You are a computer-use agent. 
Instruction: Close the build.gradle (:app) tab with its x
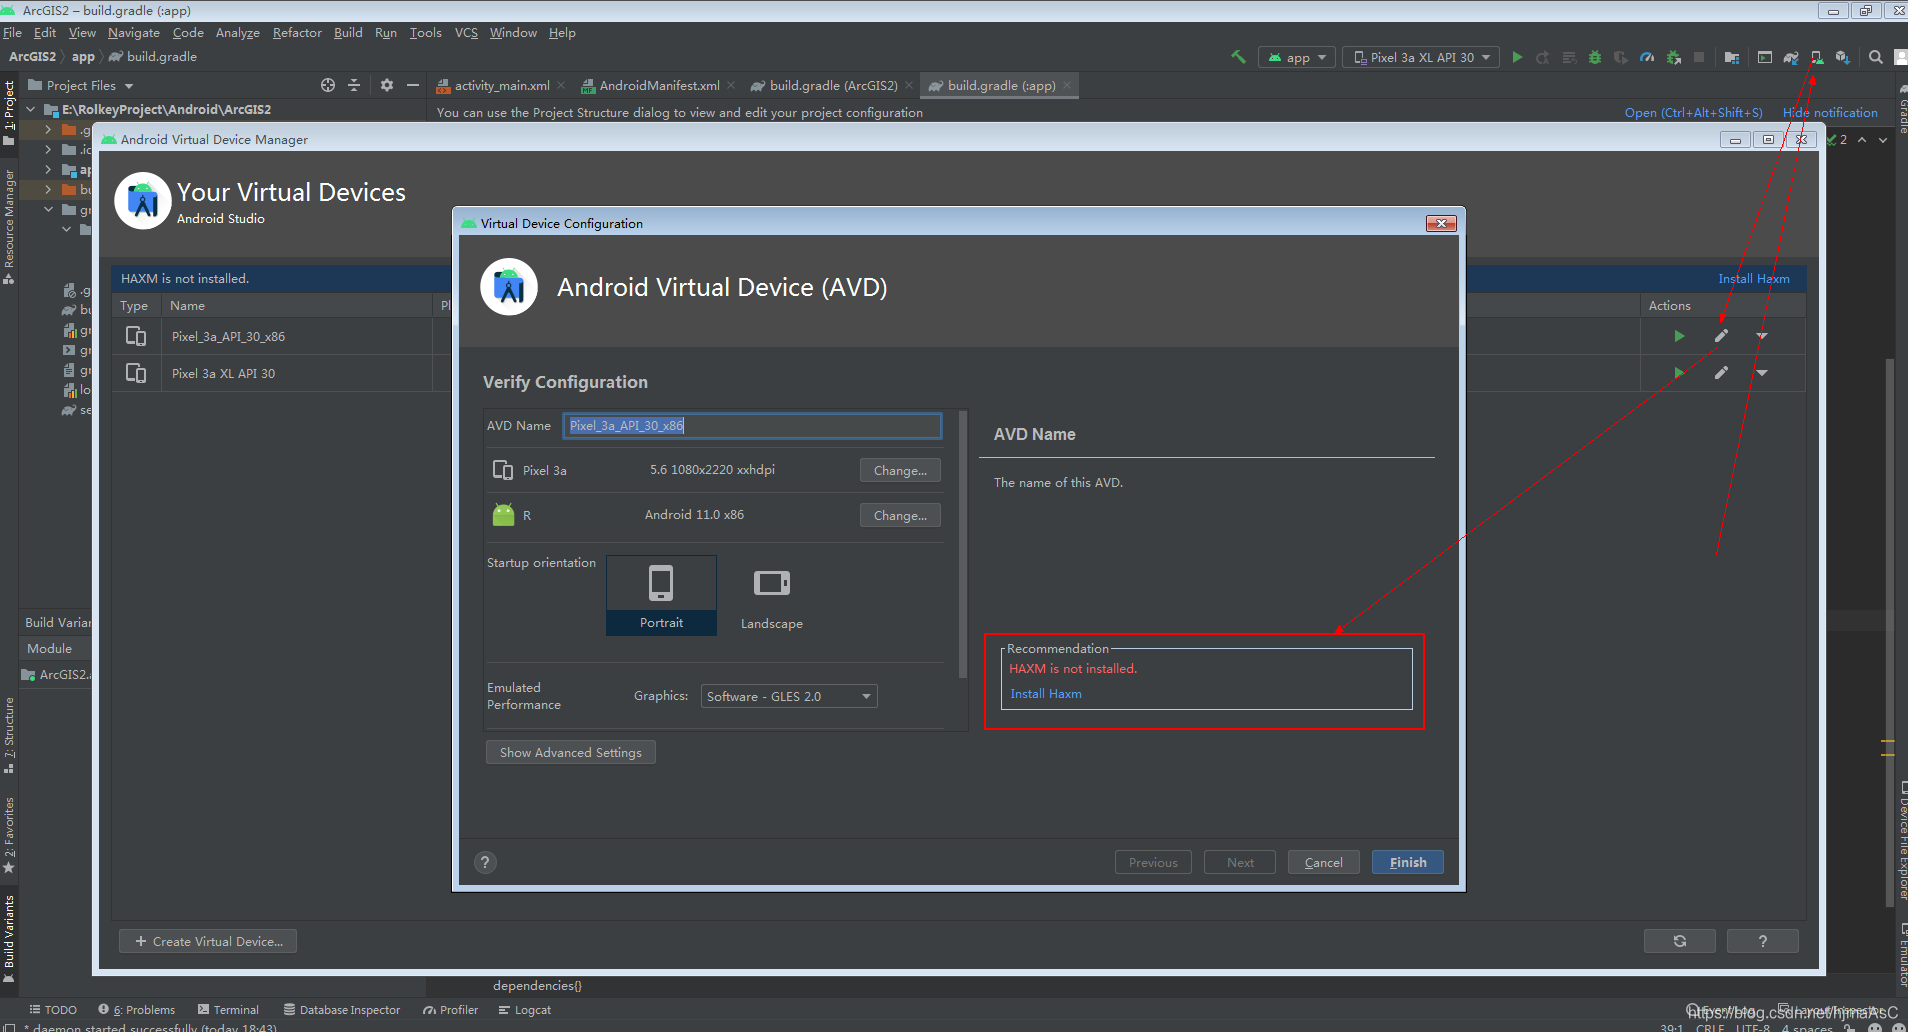click(x=1067, y=85)
